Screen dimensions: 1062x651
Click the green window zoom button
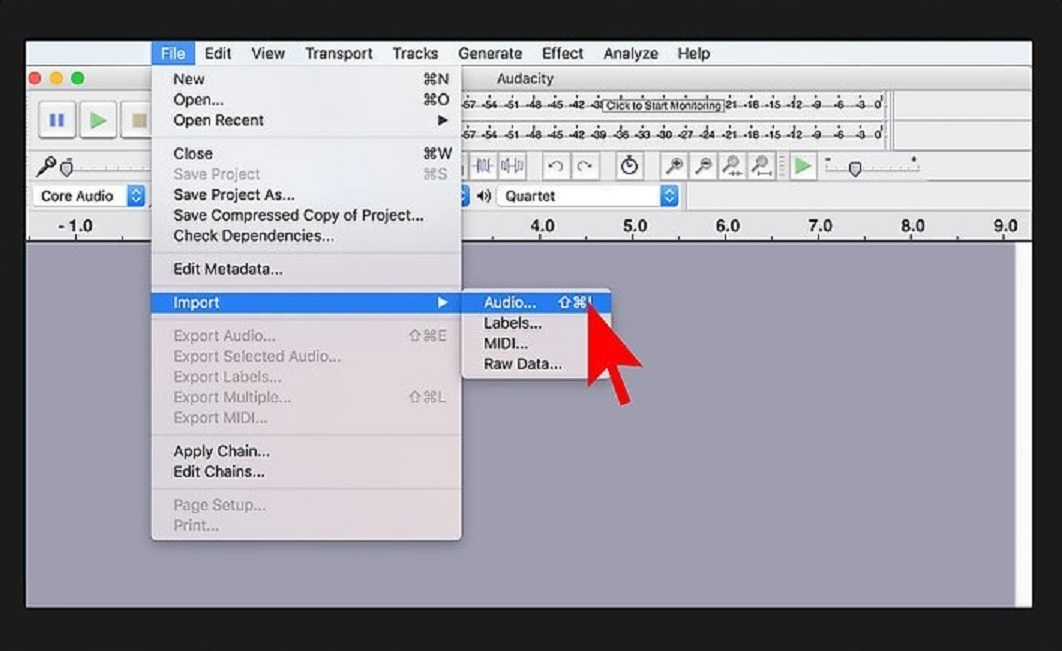78,79
